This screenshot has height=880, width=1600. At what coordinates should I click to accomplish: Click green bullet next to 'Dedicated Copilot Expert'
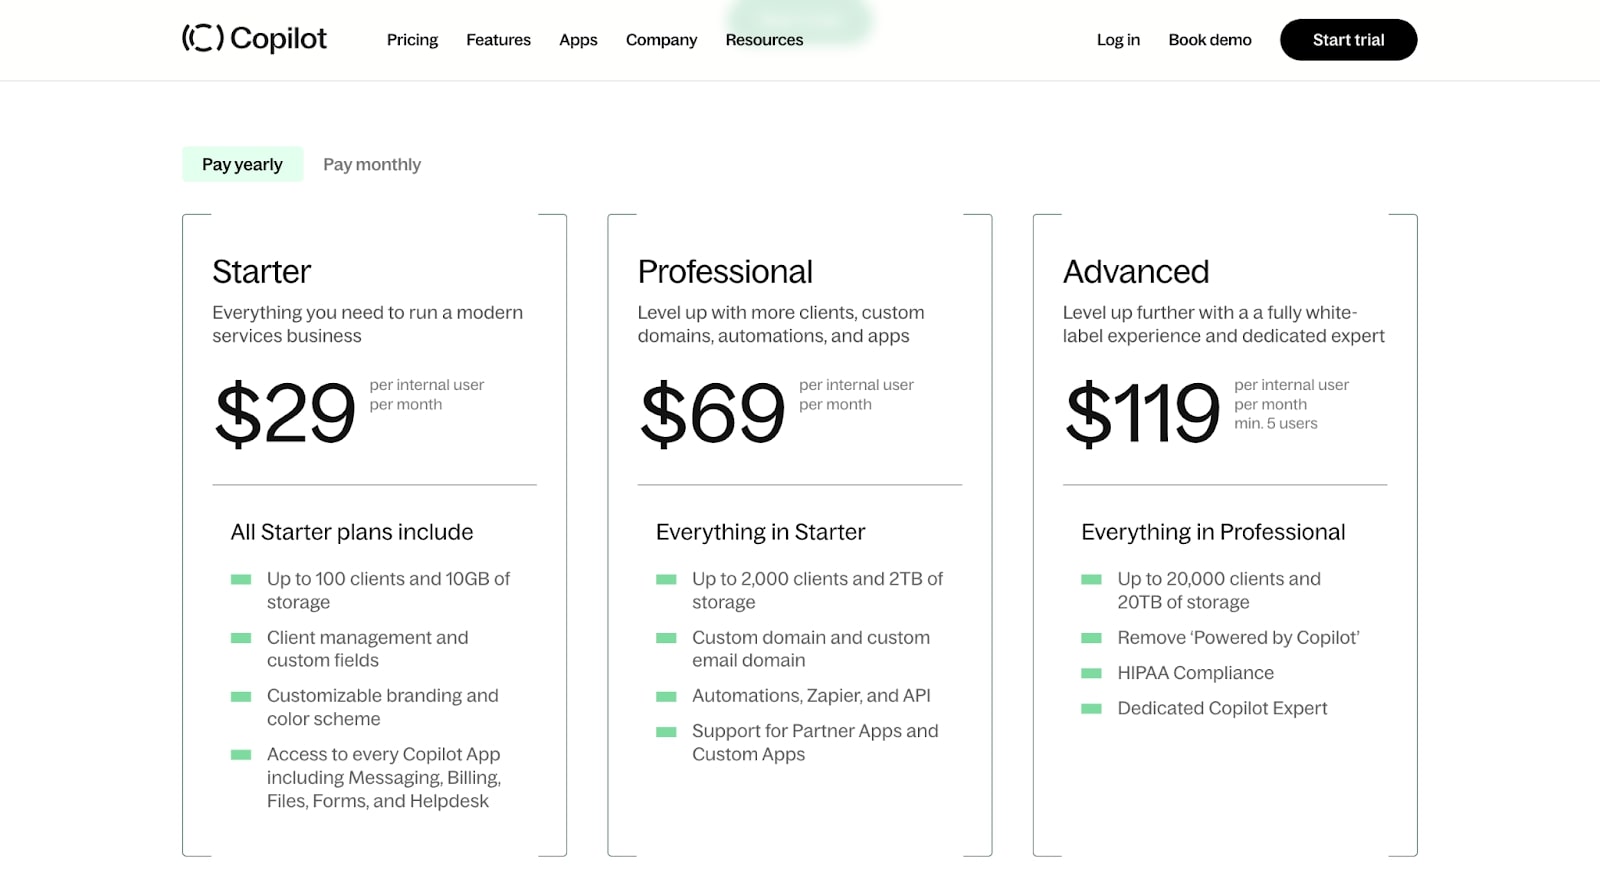click(1091, 709)
